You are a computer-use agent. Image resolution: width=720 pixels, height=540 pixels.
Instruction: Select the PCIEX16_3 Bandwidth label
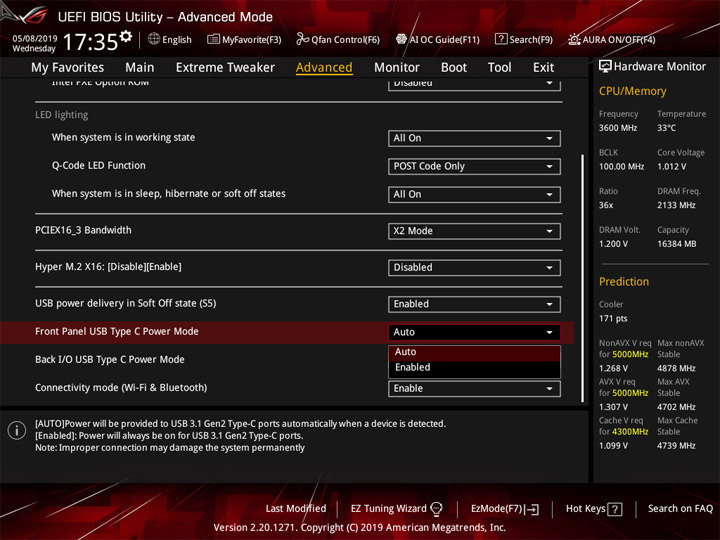pos(83,231)
